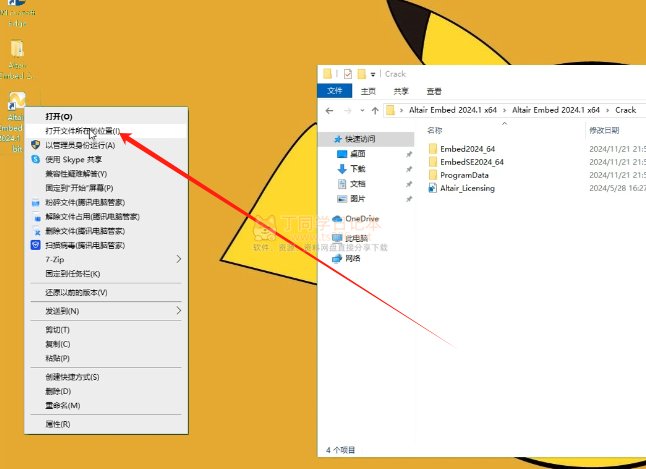Click Crack in the address breadcrumb
Image resolution: width=646 pixels, height=469 pixels.
625,110
